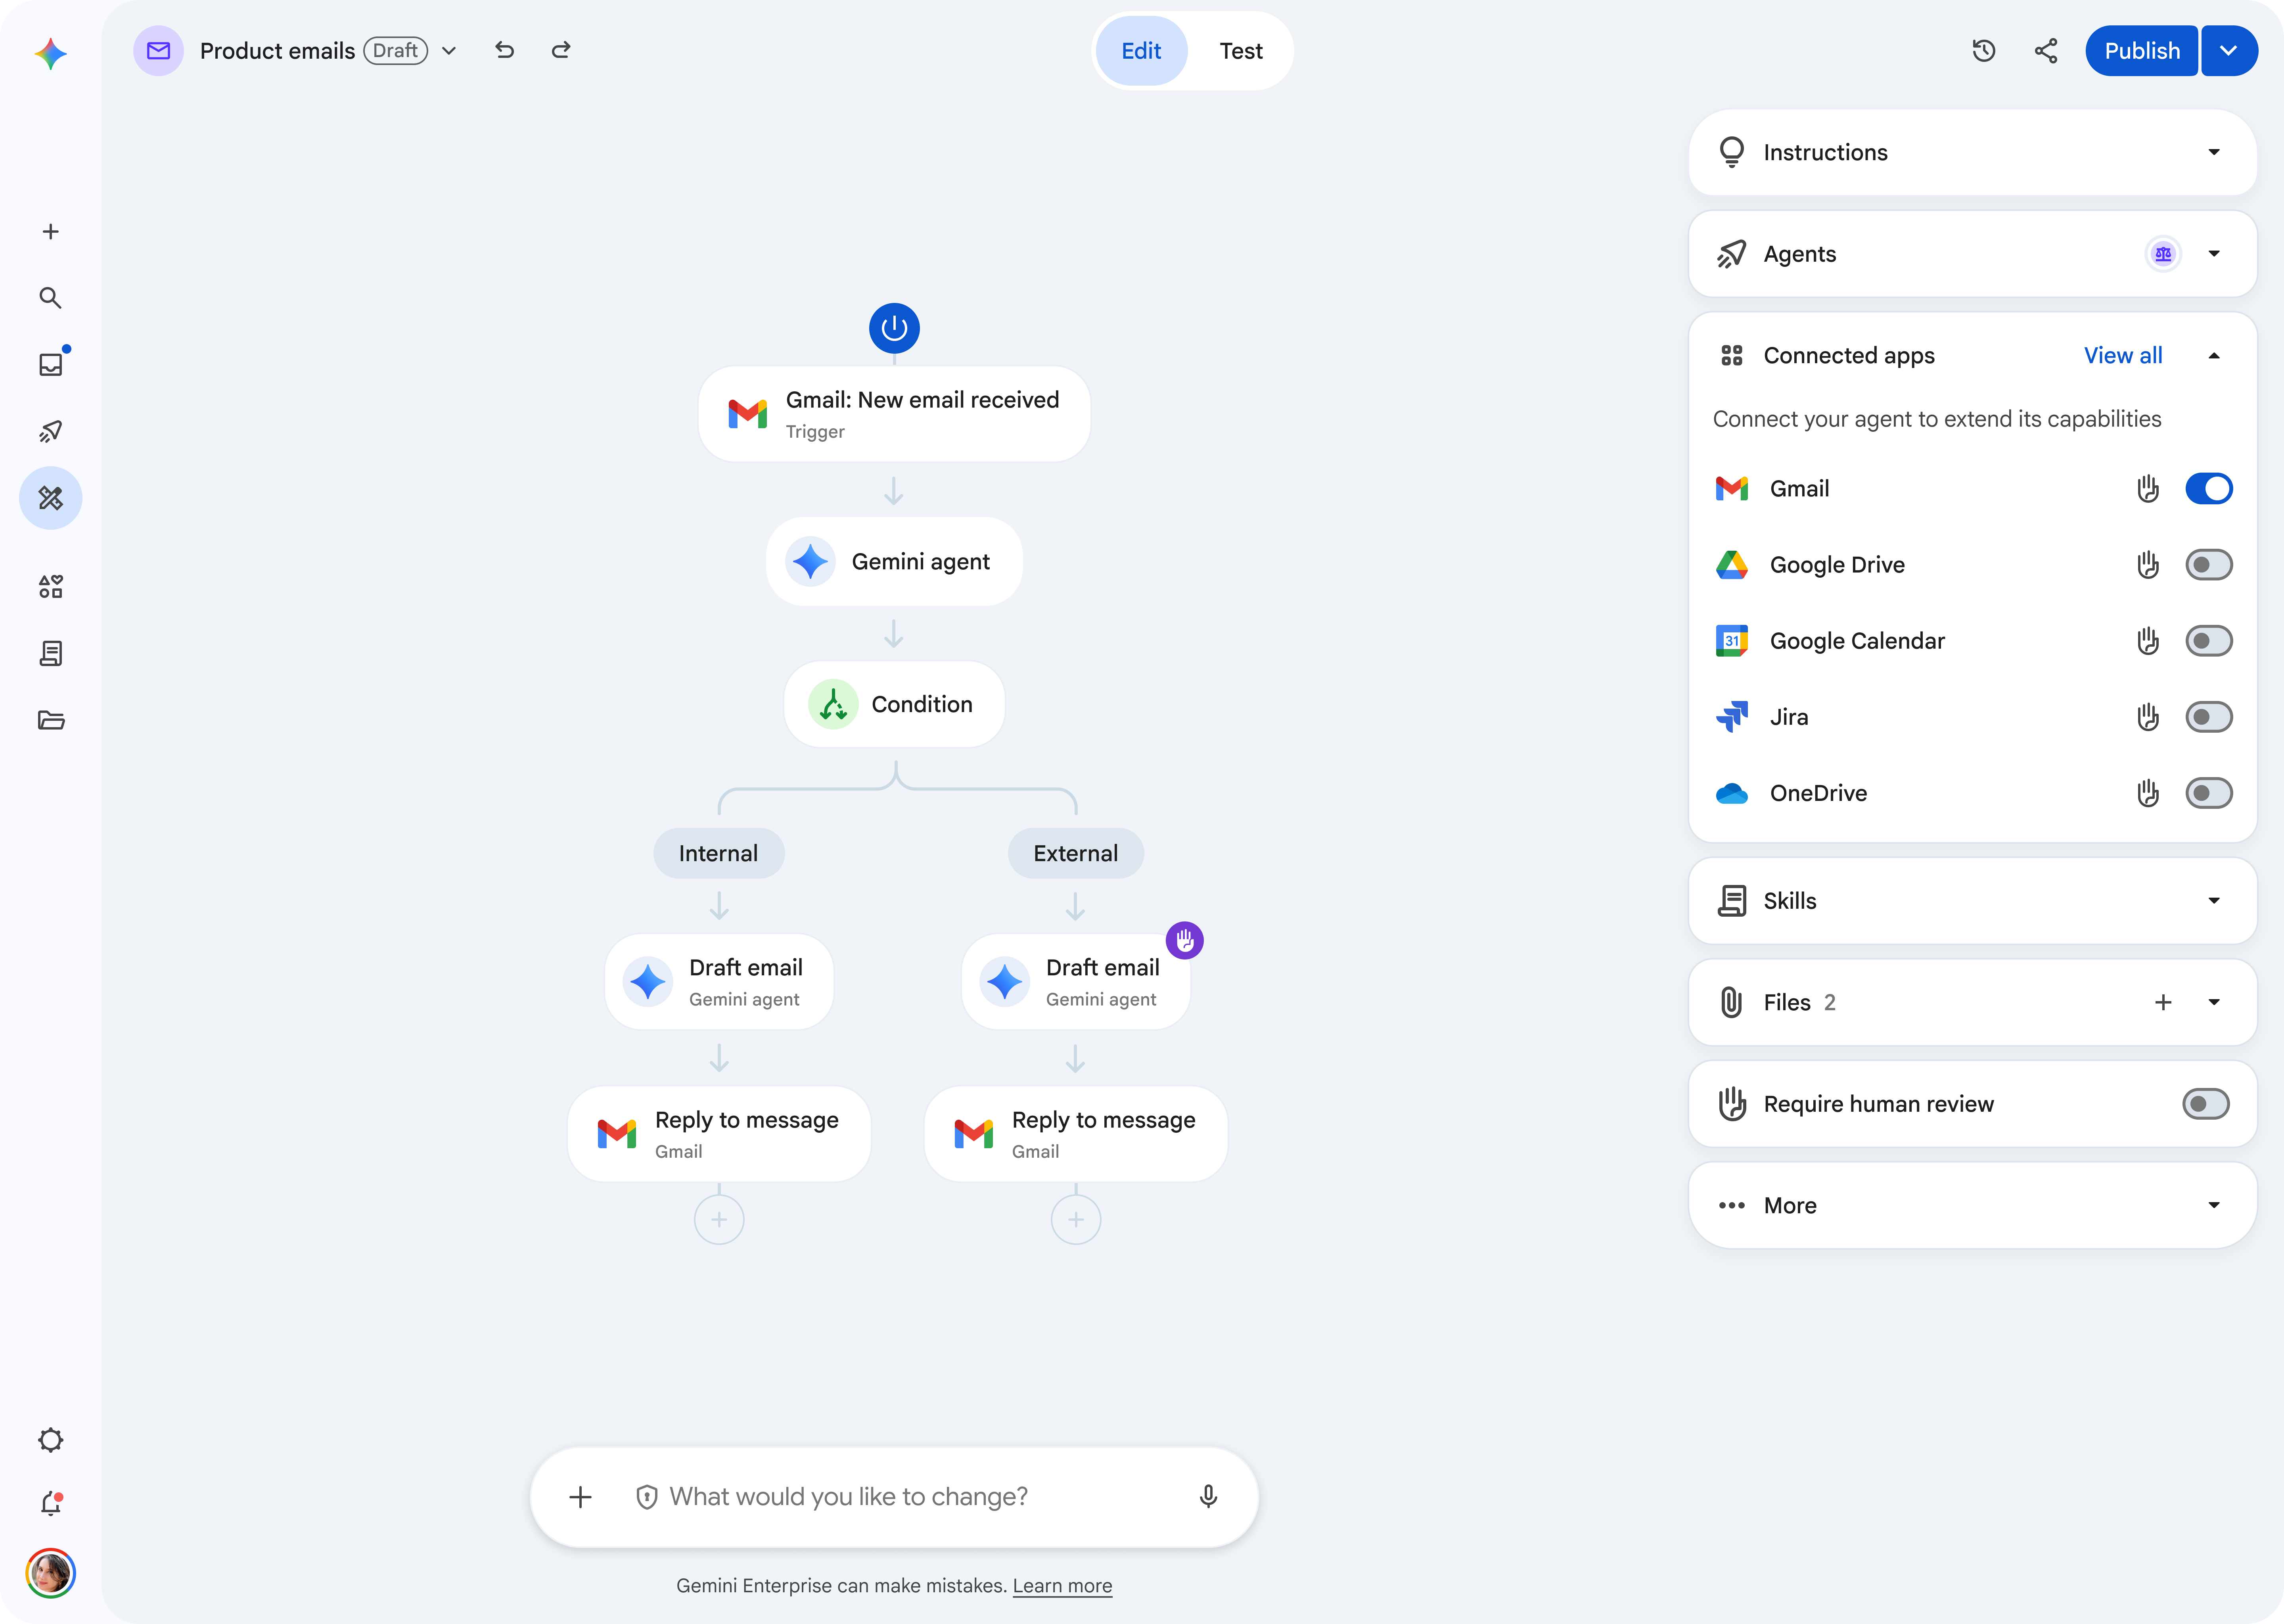Image resolution: width=2284 pixels, height=1624 pixels.
Task: Enable the Google Calendar toggle
Action: [x=2209, y=641]
